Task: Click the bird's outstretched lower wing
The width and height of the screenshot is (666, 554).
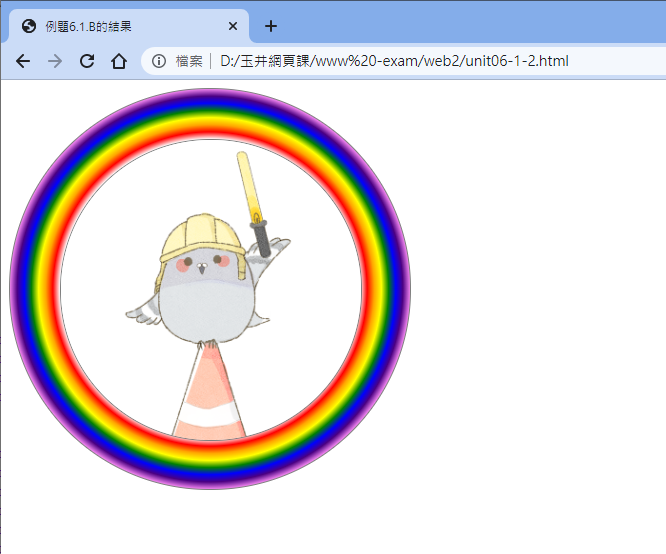Action: pyautogui.click(x=142, y=315)
